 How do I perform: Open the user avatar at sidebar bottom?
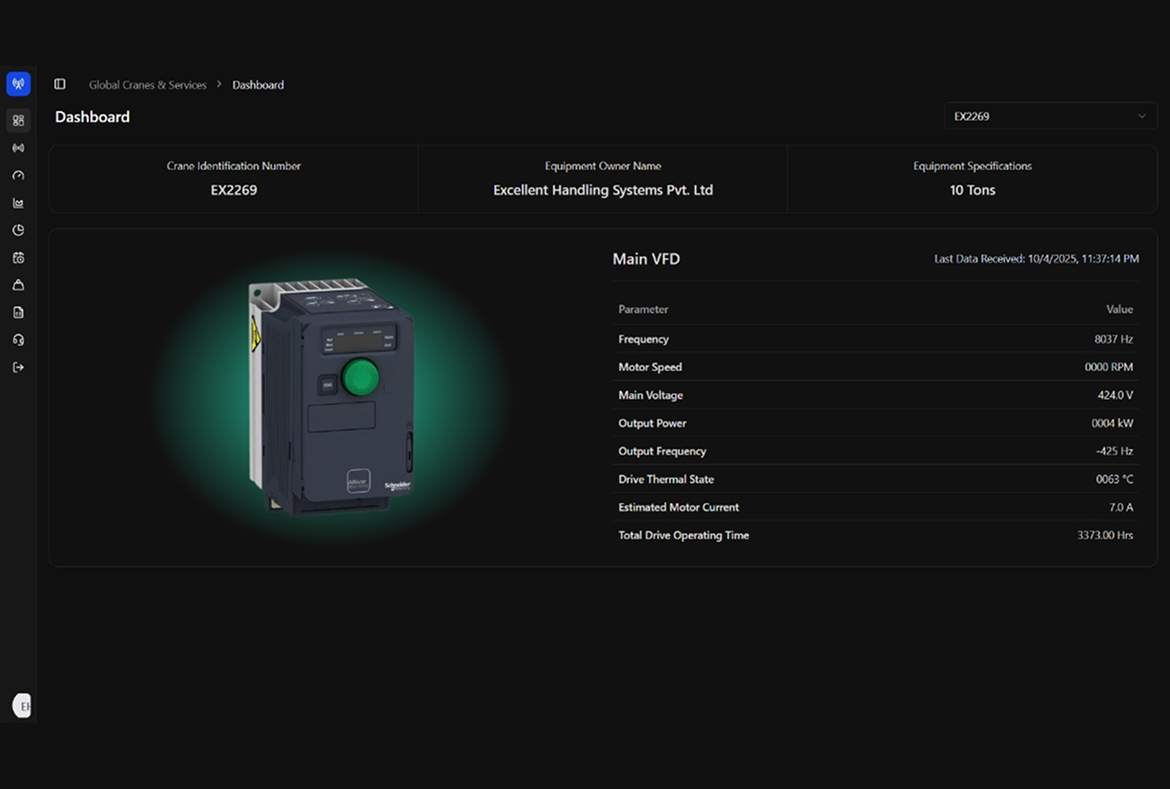(x=22, y=705)
